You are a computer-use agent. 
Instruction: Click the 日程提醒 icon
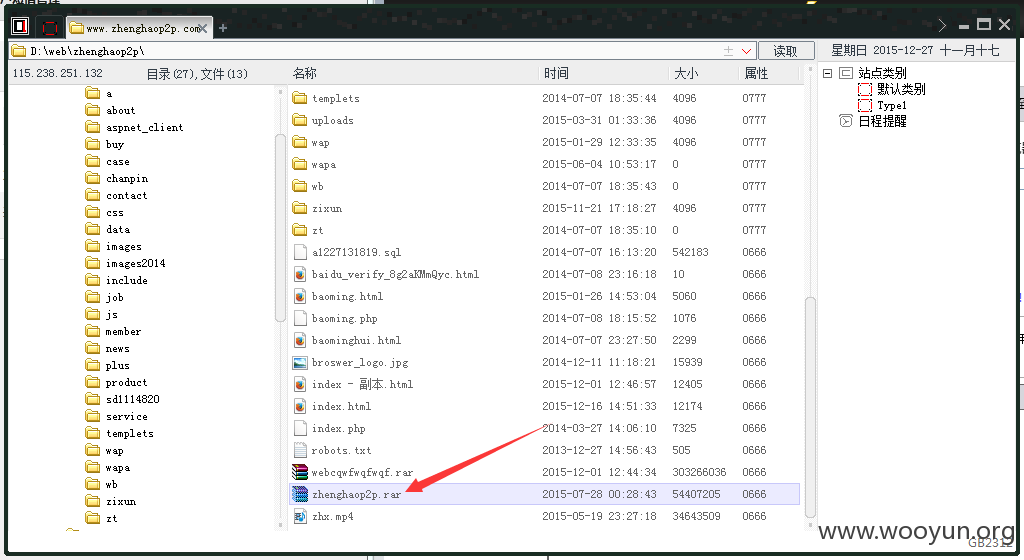pos(846,121)
